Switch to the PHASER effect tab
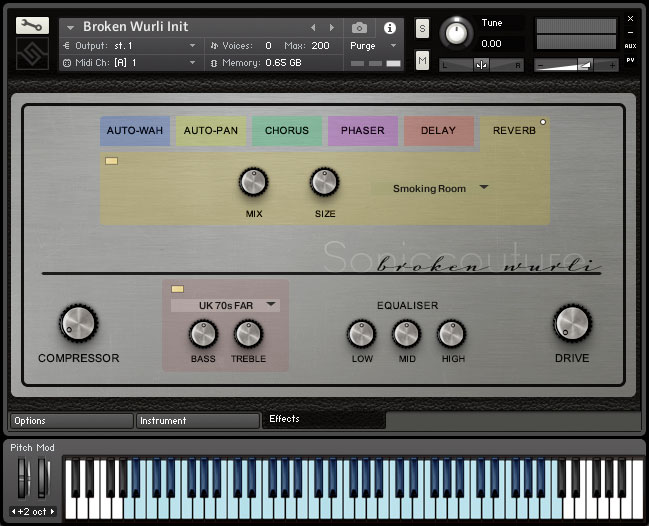This screenshot has width=649, height=526. (x=363, y=131)
